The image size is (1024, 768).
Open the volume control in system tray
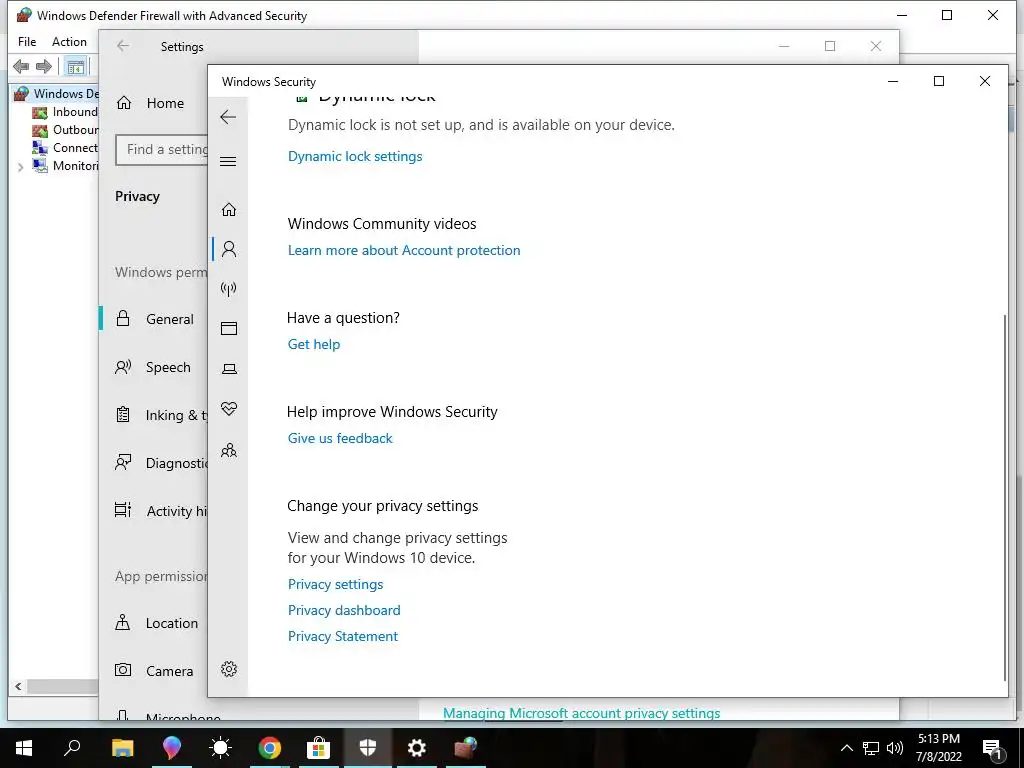point(895,748)
